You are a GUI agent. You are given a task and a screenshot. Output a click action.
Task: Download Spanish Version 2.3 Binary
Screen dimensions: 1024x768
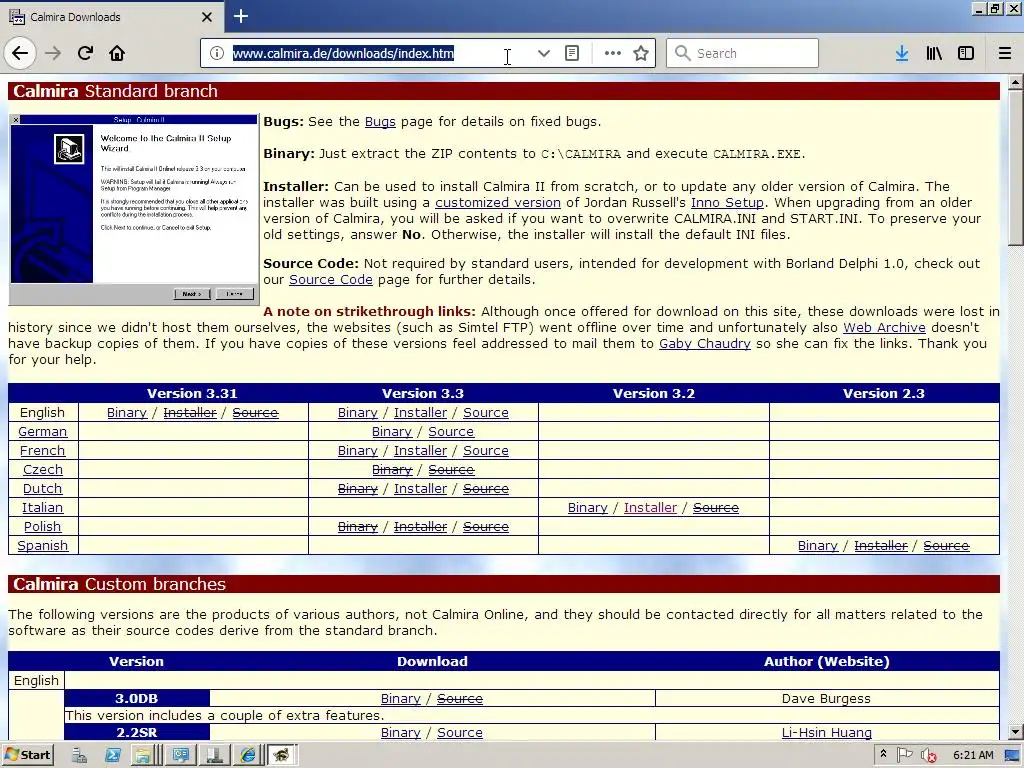[818, 545]
